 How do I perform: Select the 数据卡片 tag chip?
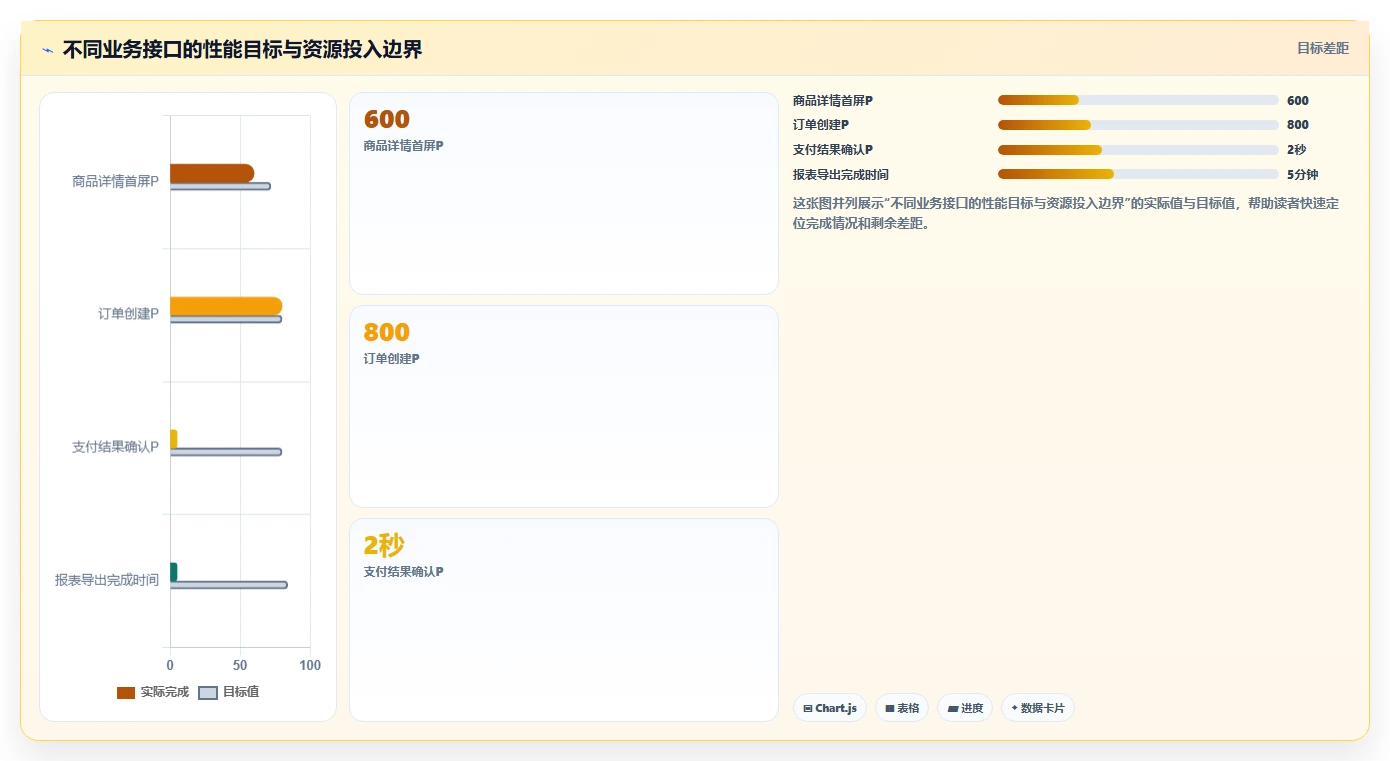(x=1038, y=708)
